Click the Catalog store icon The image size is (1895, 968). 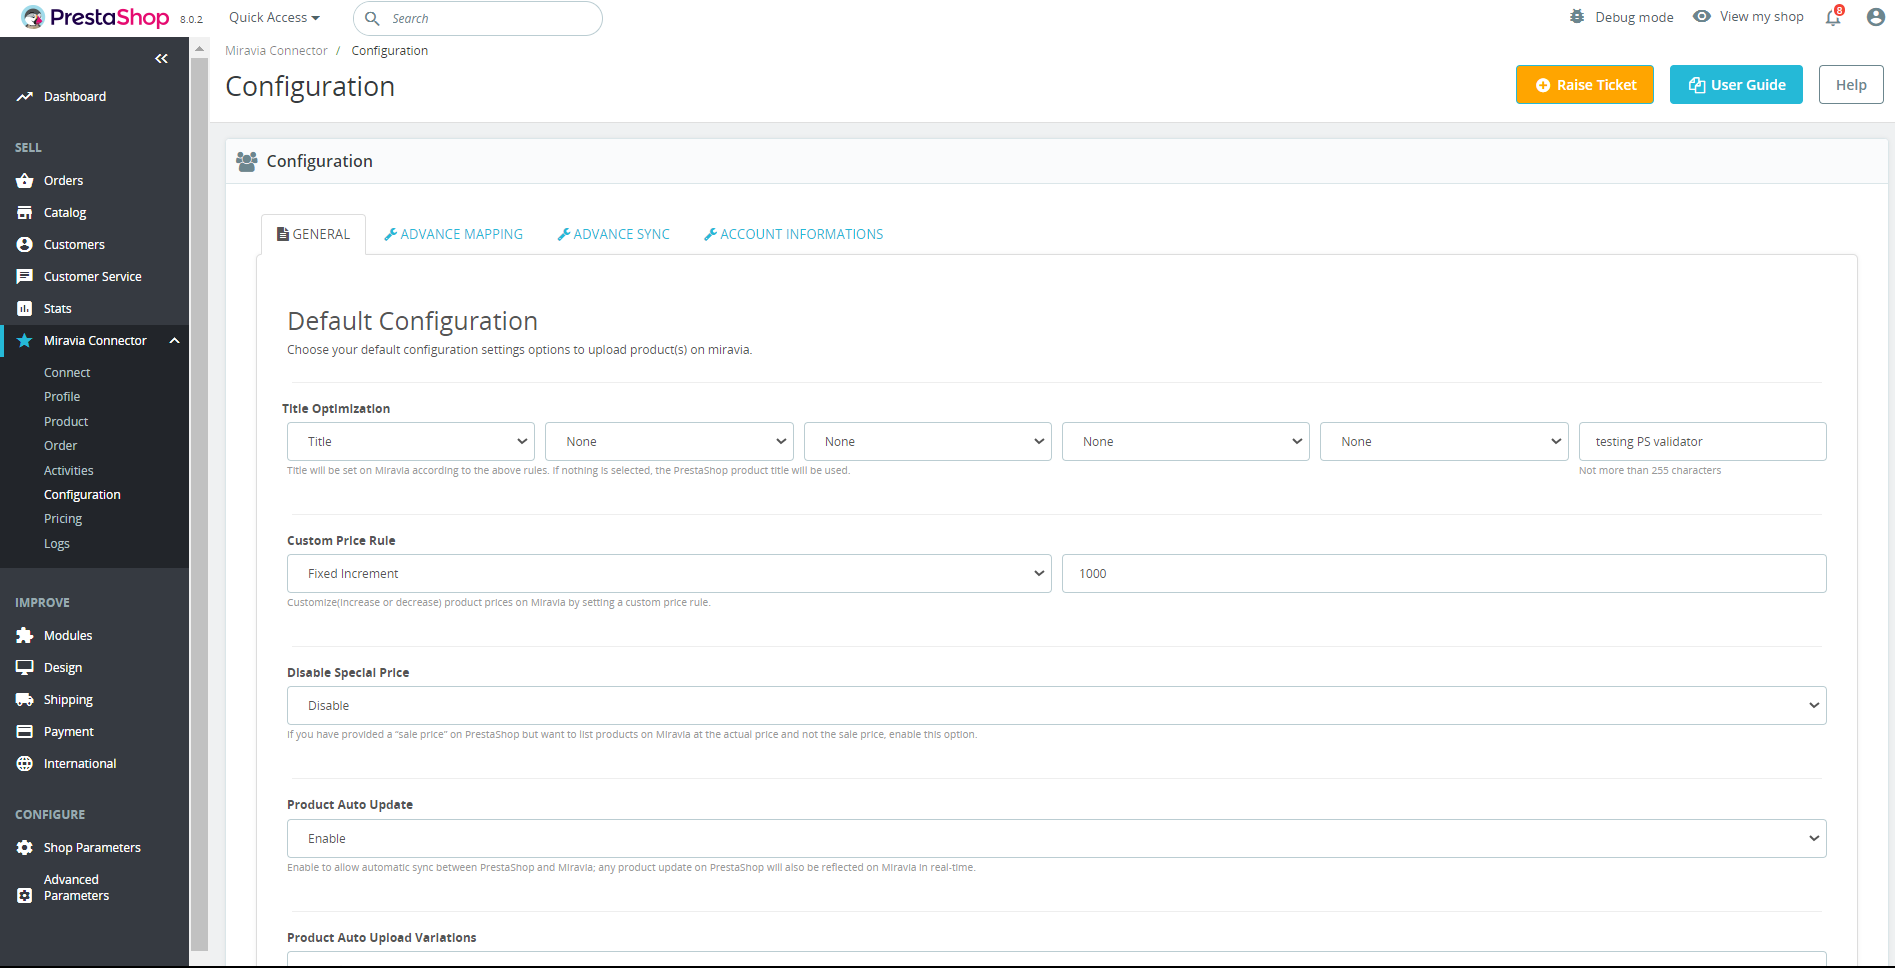25,213
